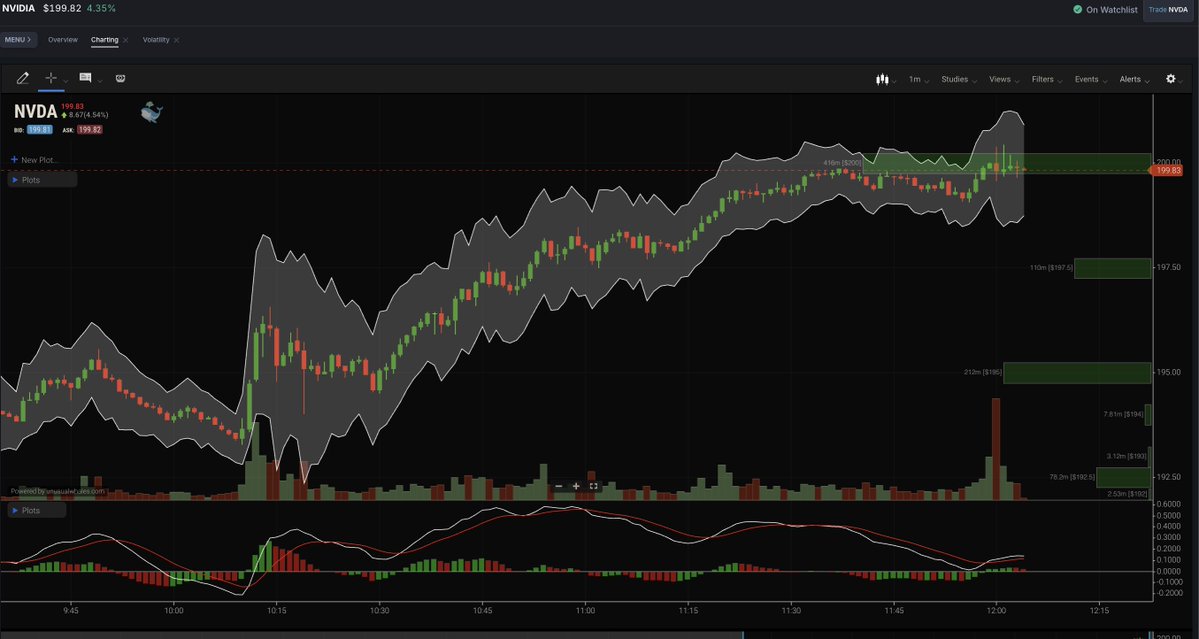Open chart settings gear

pyautogui.click(x=1170, y=79)
